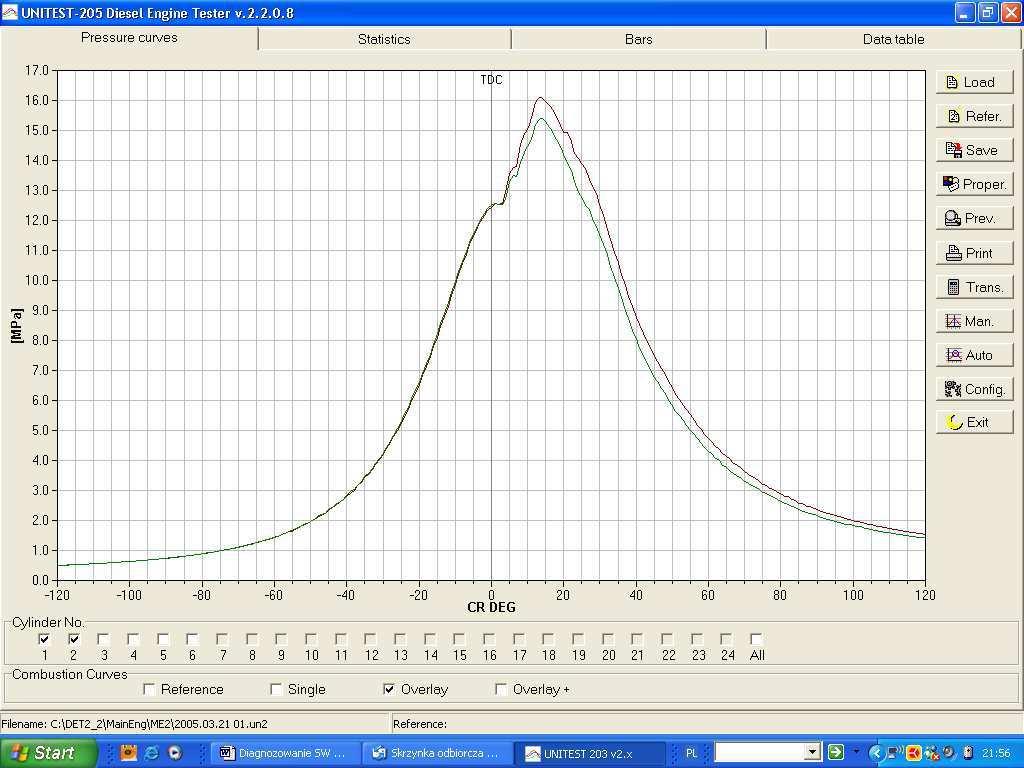Enable the Single combustion curve checkbox
The image size is (1024, 768).
tap(276, 689)
